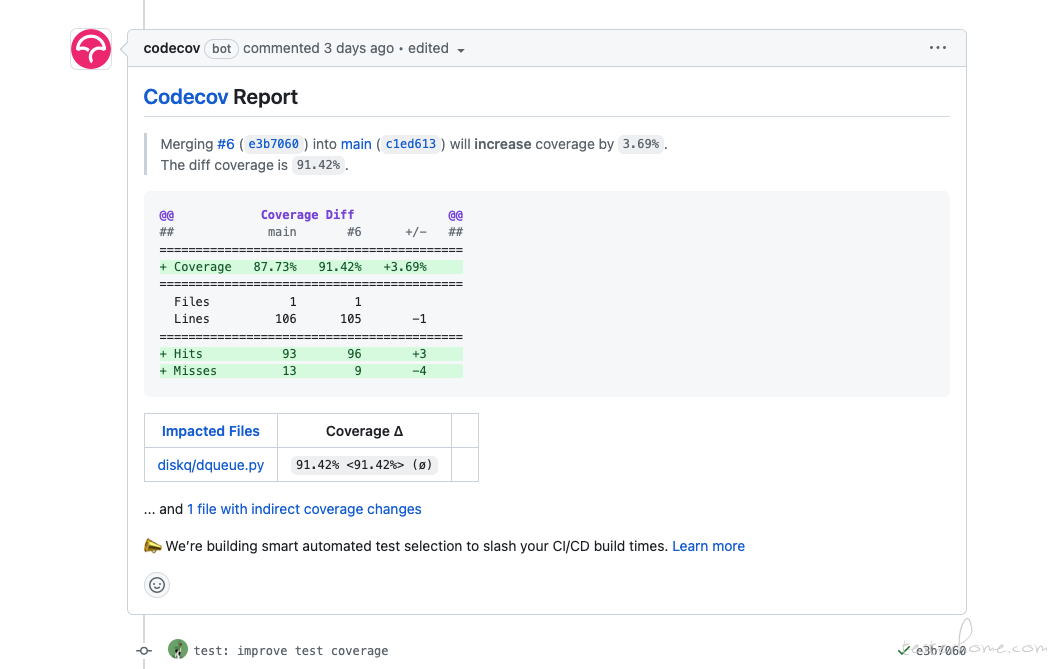Open the main branch link
Image resolution: width=1049 pixels, height=669 pixels.
click(x=356, y=145)
